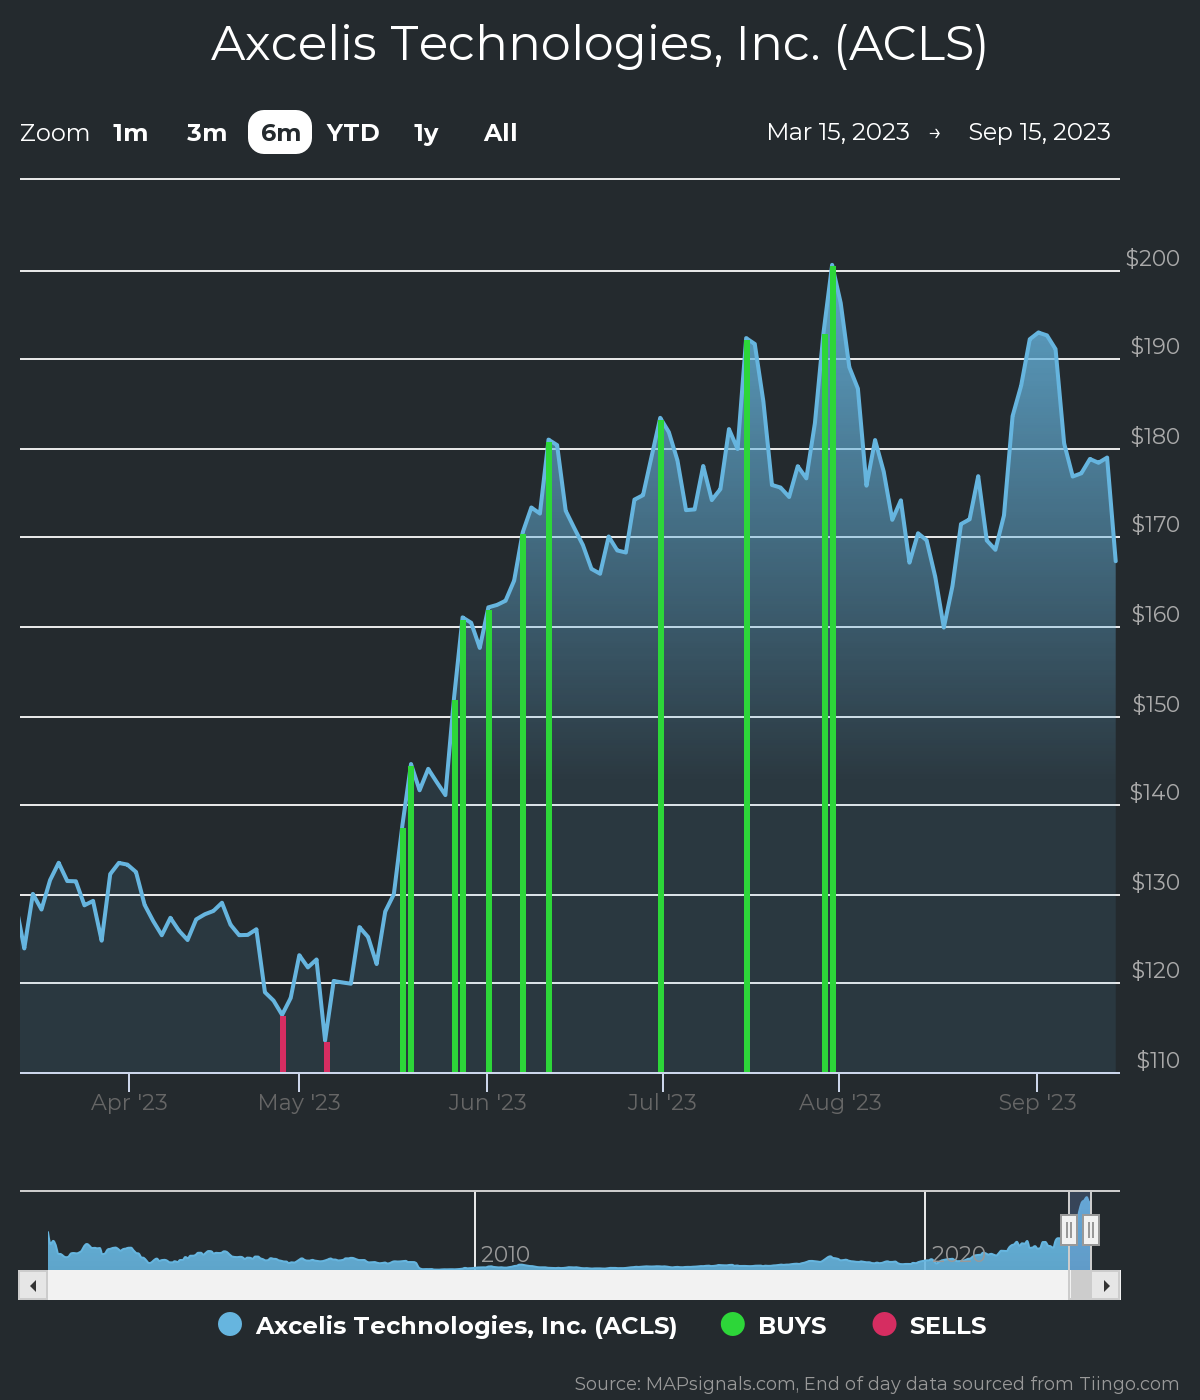
Task: Set zoom range to 1y
Action: click(426, 133)
